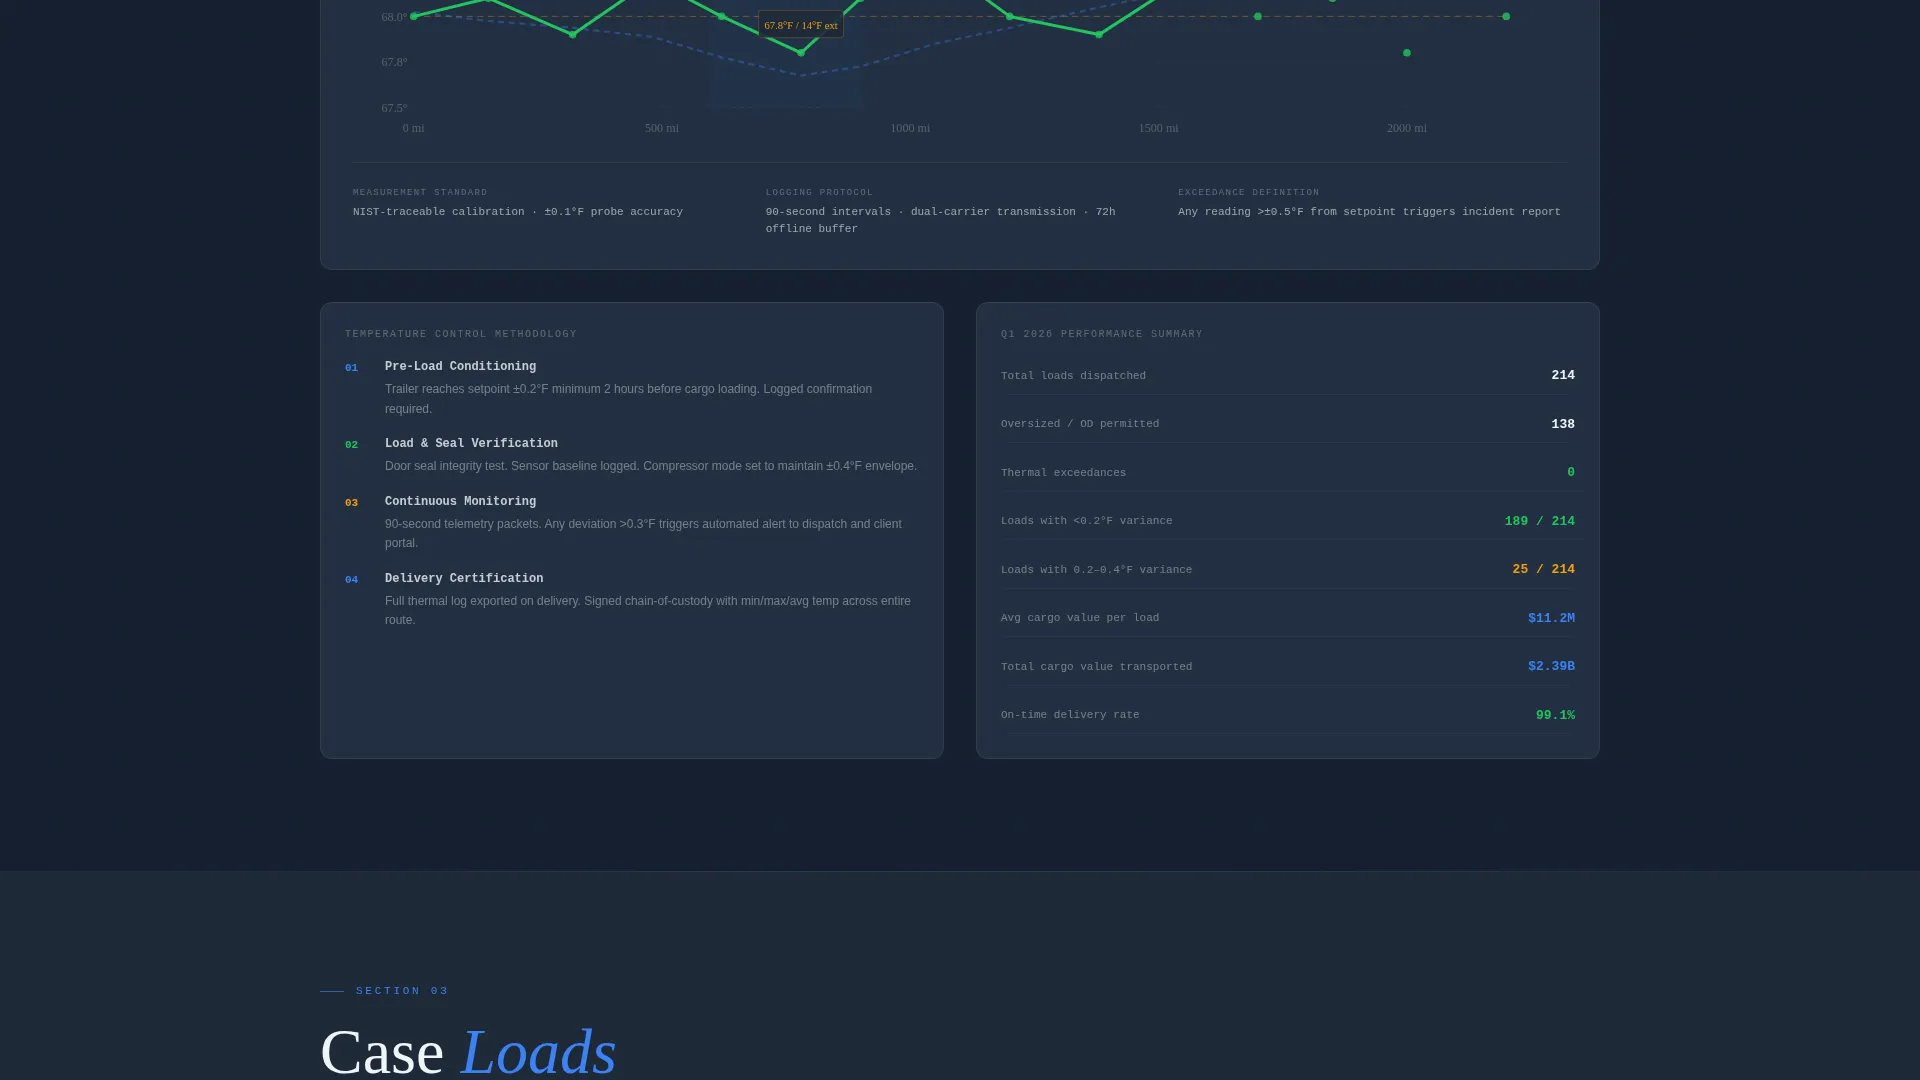
Task: Select the 99.1% on-time value
Action: pyautogui.click(x=1555, y=715)
